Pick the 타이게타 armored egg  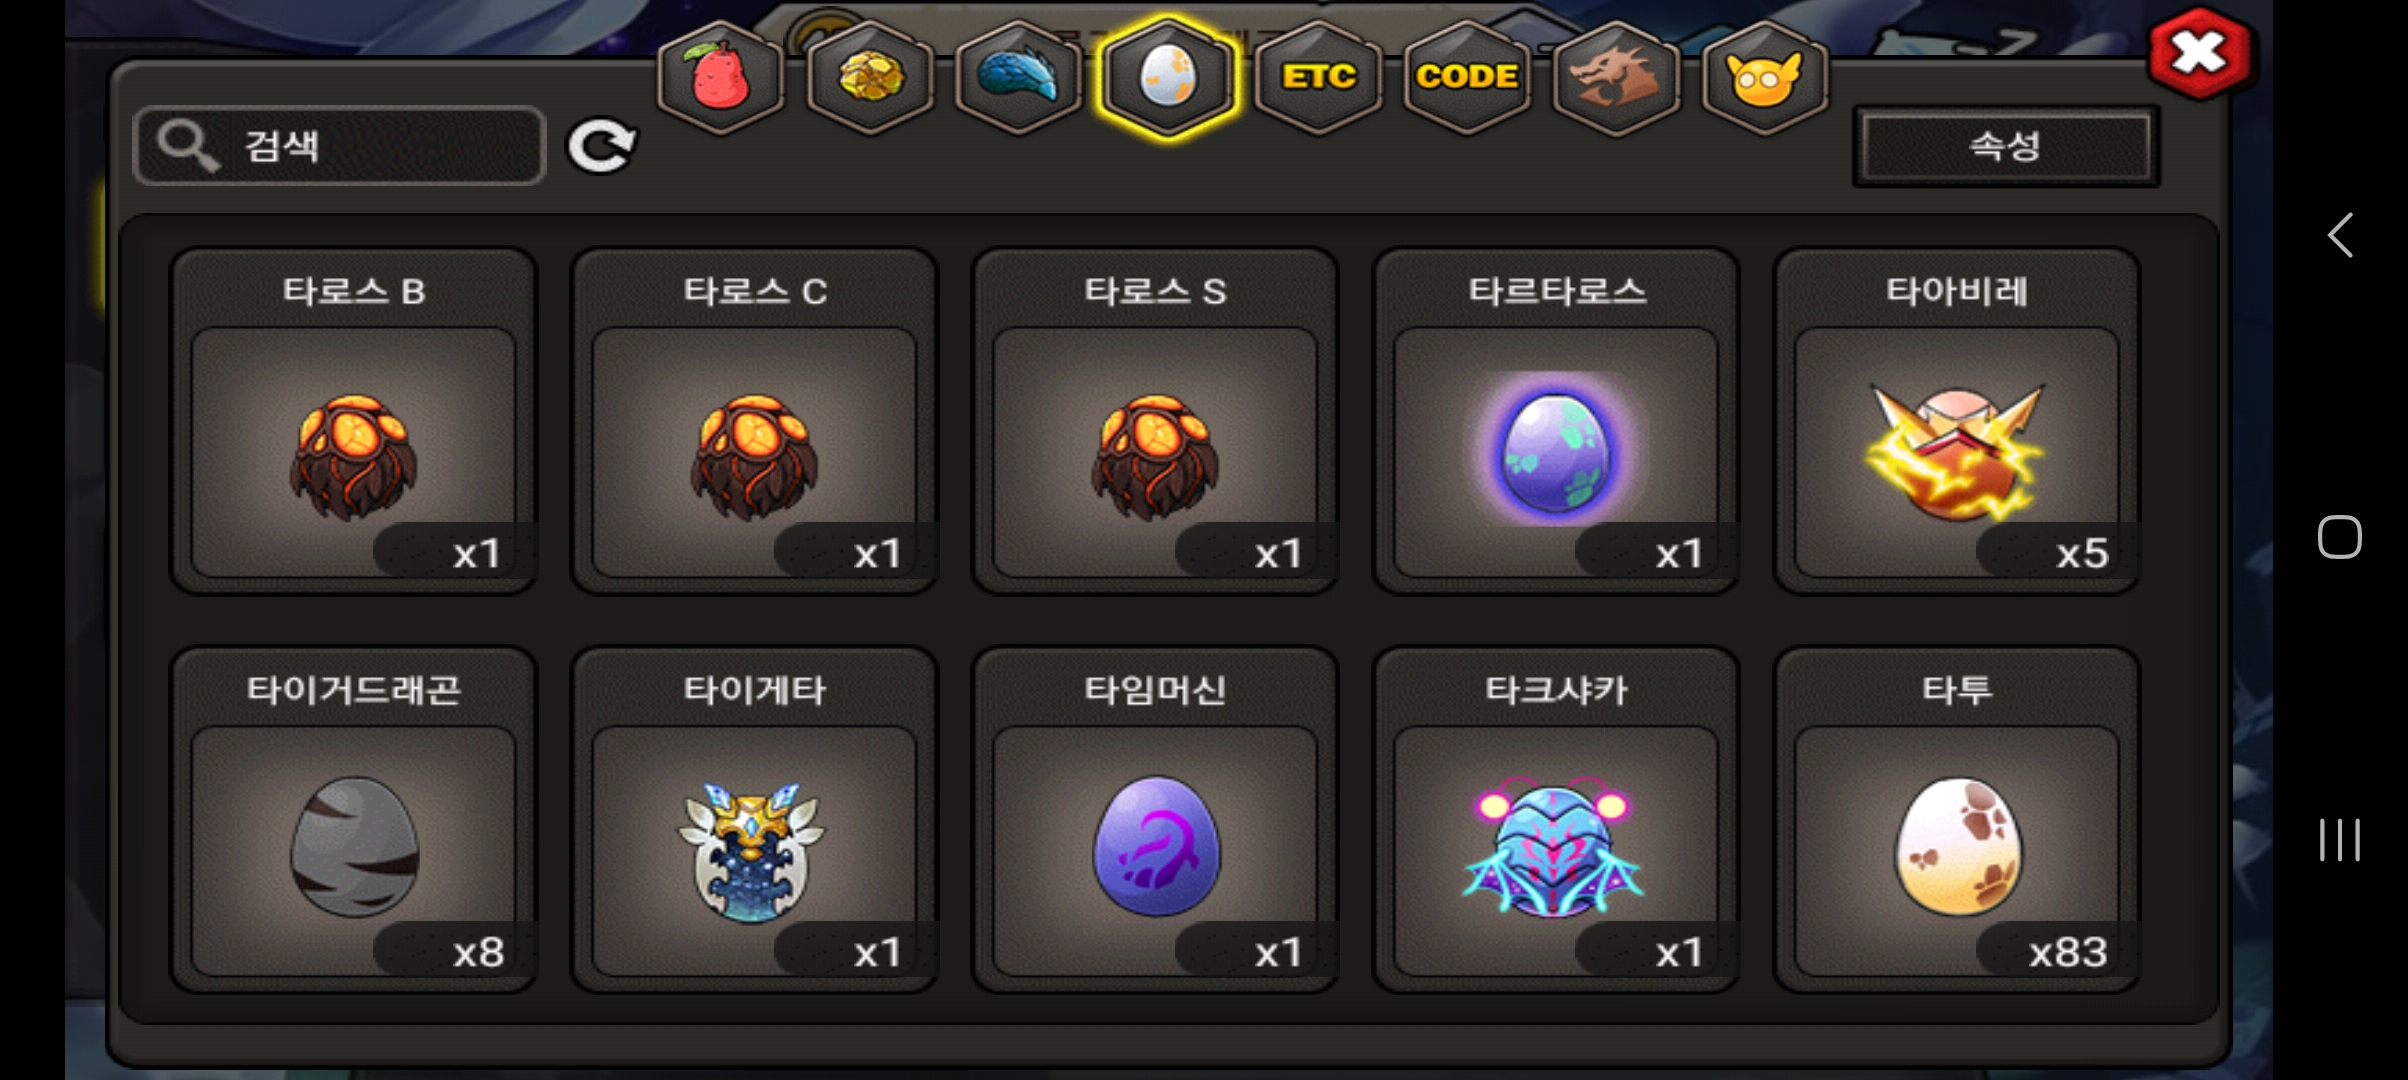(754, 820)
